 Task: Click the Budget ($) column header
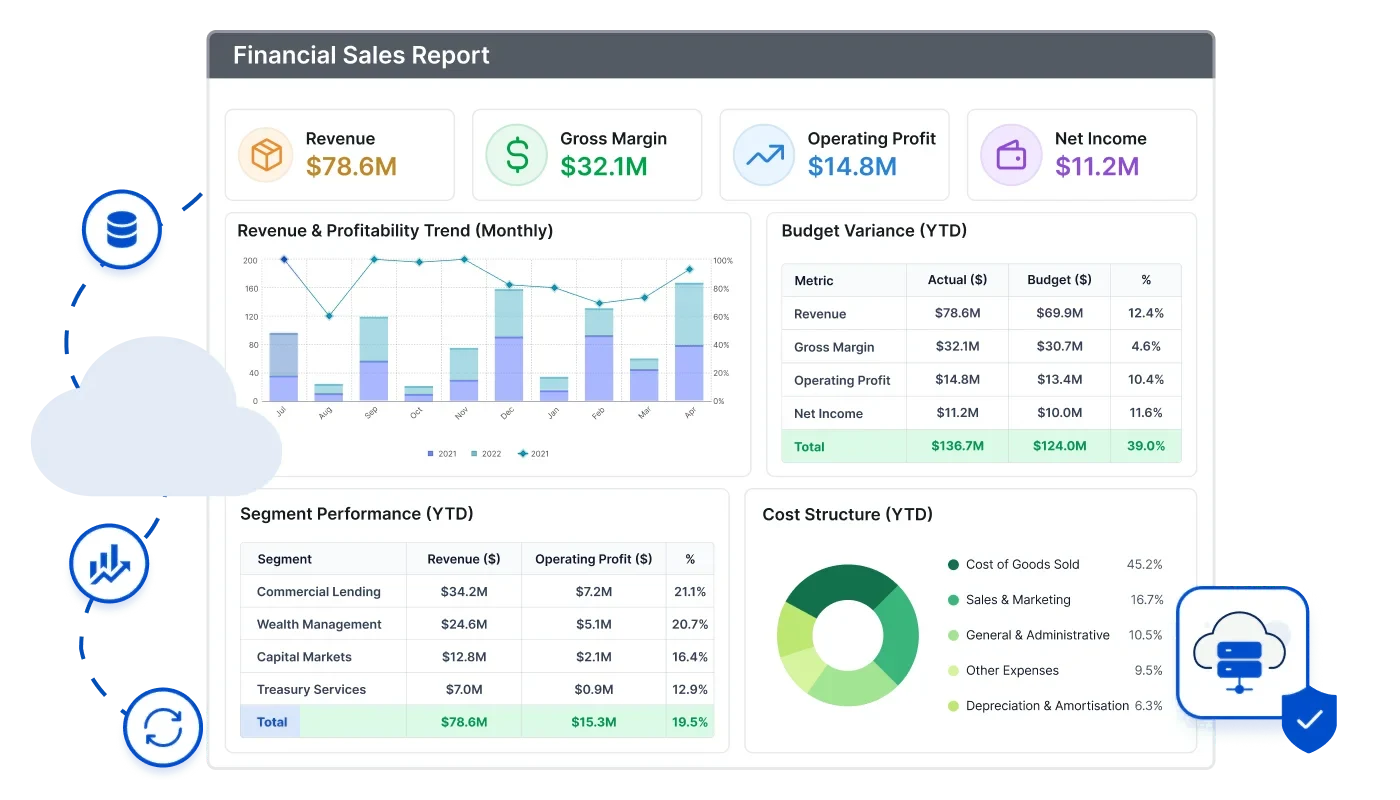tap(1059, 280)
